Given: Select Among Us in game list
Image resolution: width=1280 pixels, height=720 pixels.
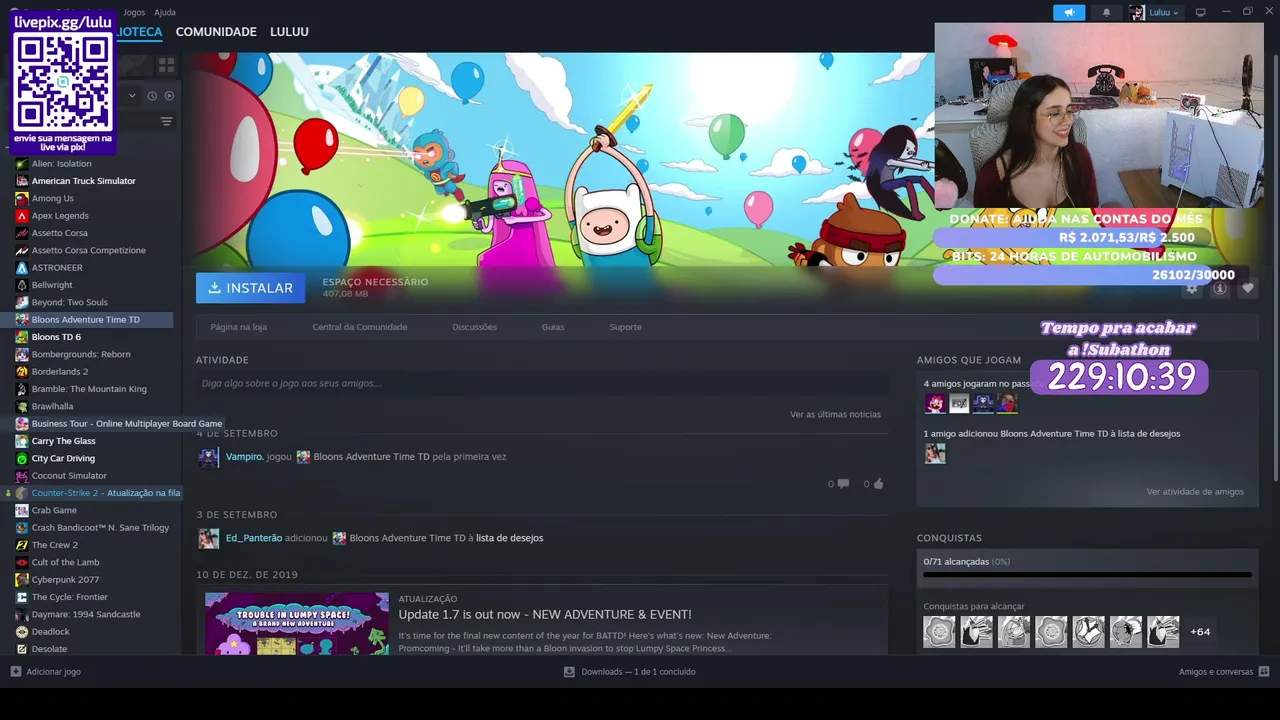Looking at the screenshot, I should 52,199.
